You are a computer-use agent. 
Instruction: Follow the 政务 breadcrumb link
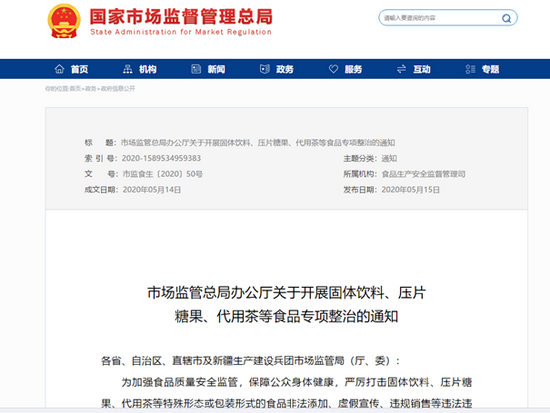pyautogui.click(x=90, y=89)
